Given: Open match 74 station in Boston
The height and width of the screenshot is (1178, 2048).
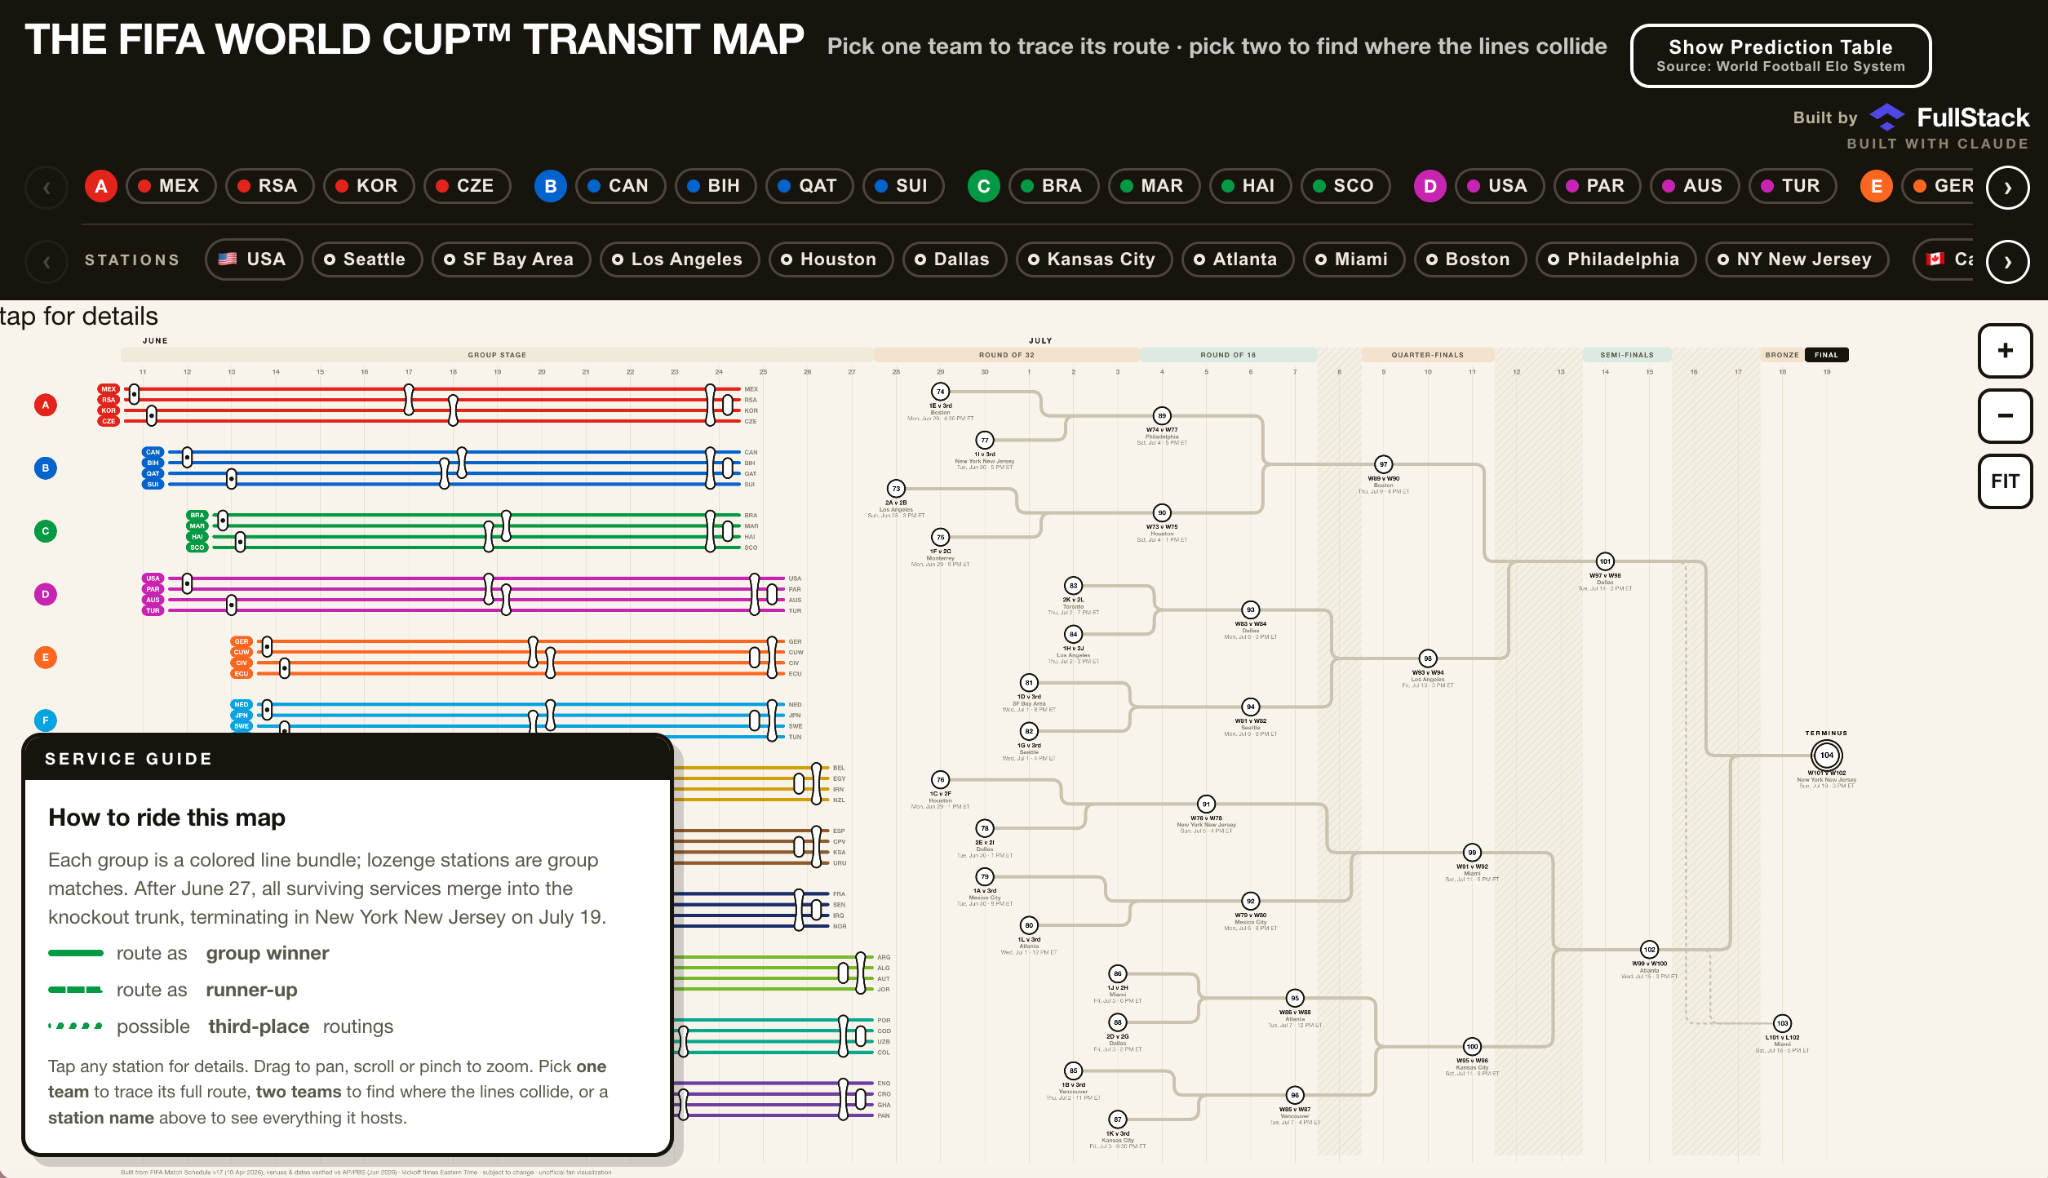Looking at the screenshot, I should point(940,392).
